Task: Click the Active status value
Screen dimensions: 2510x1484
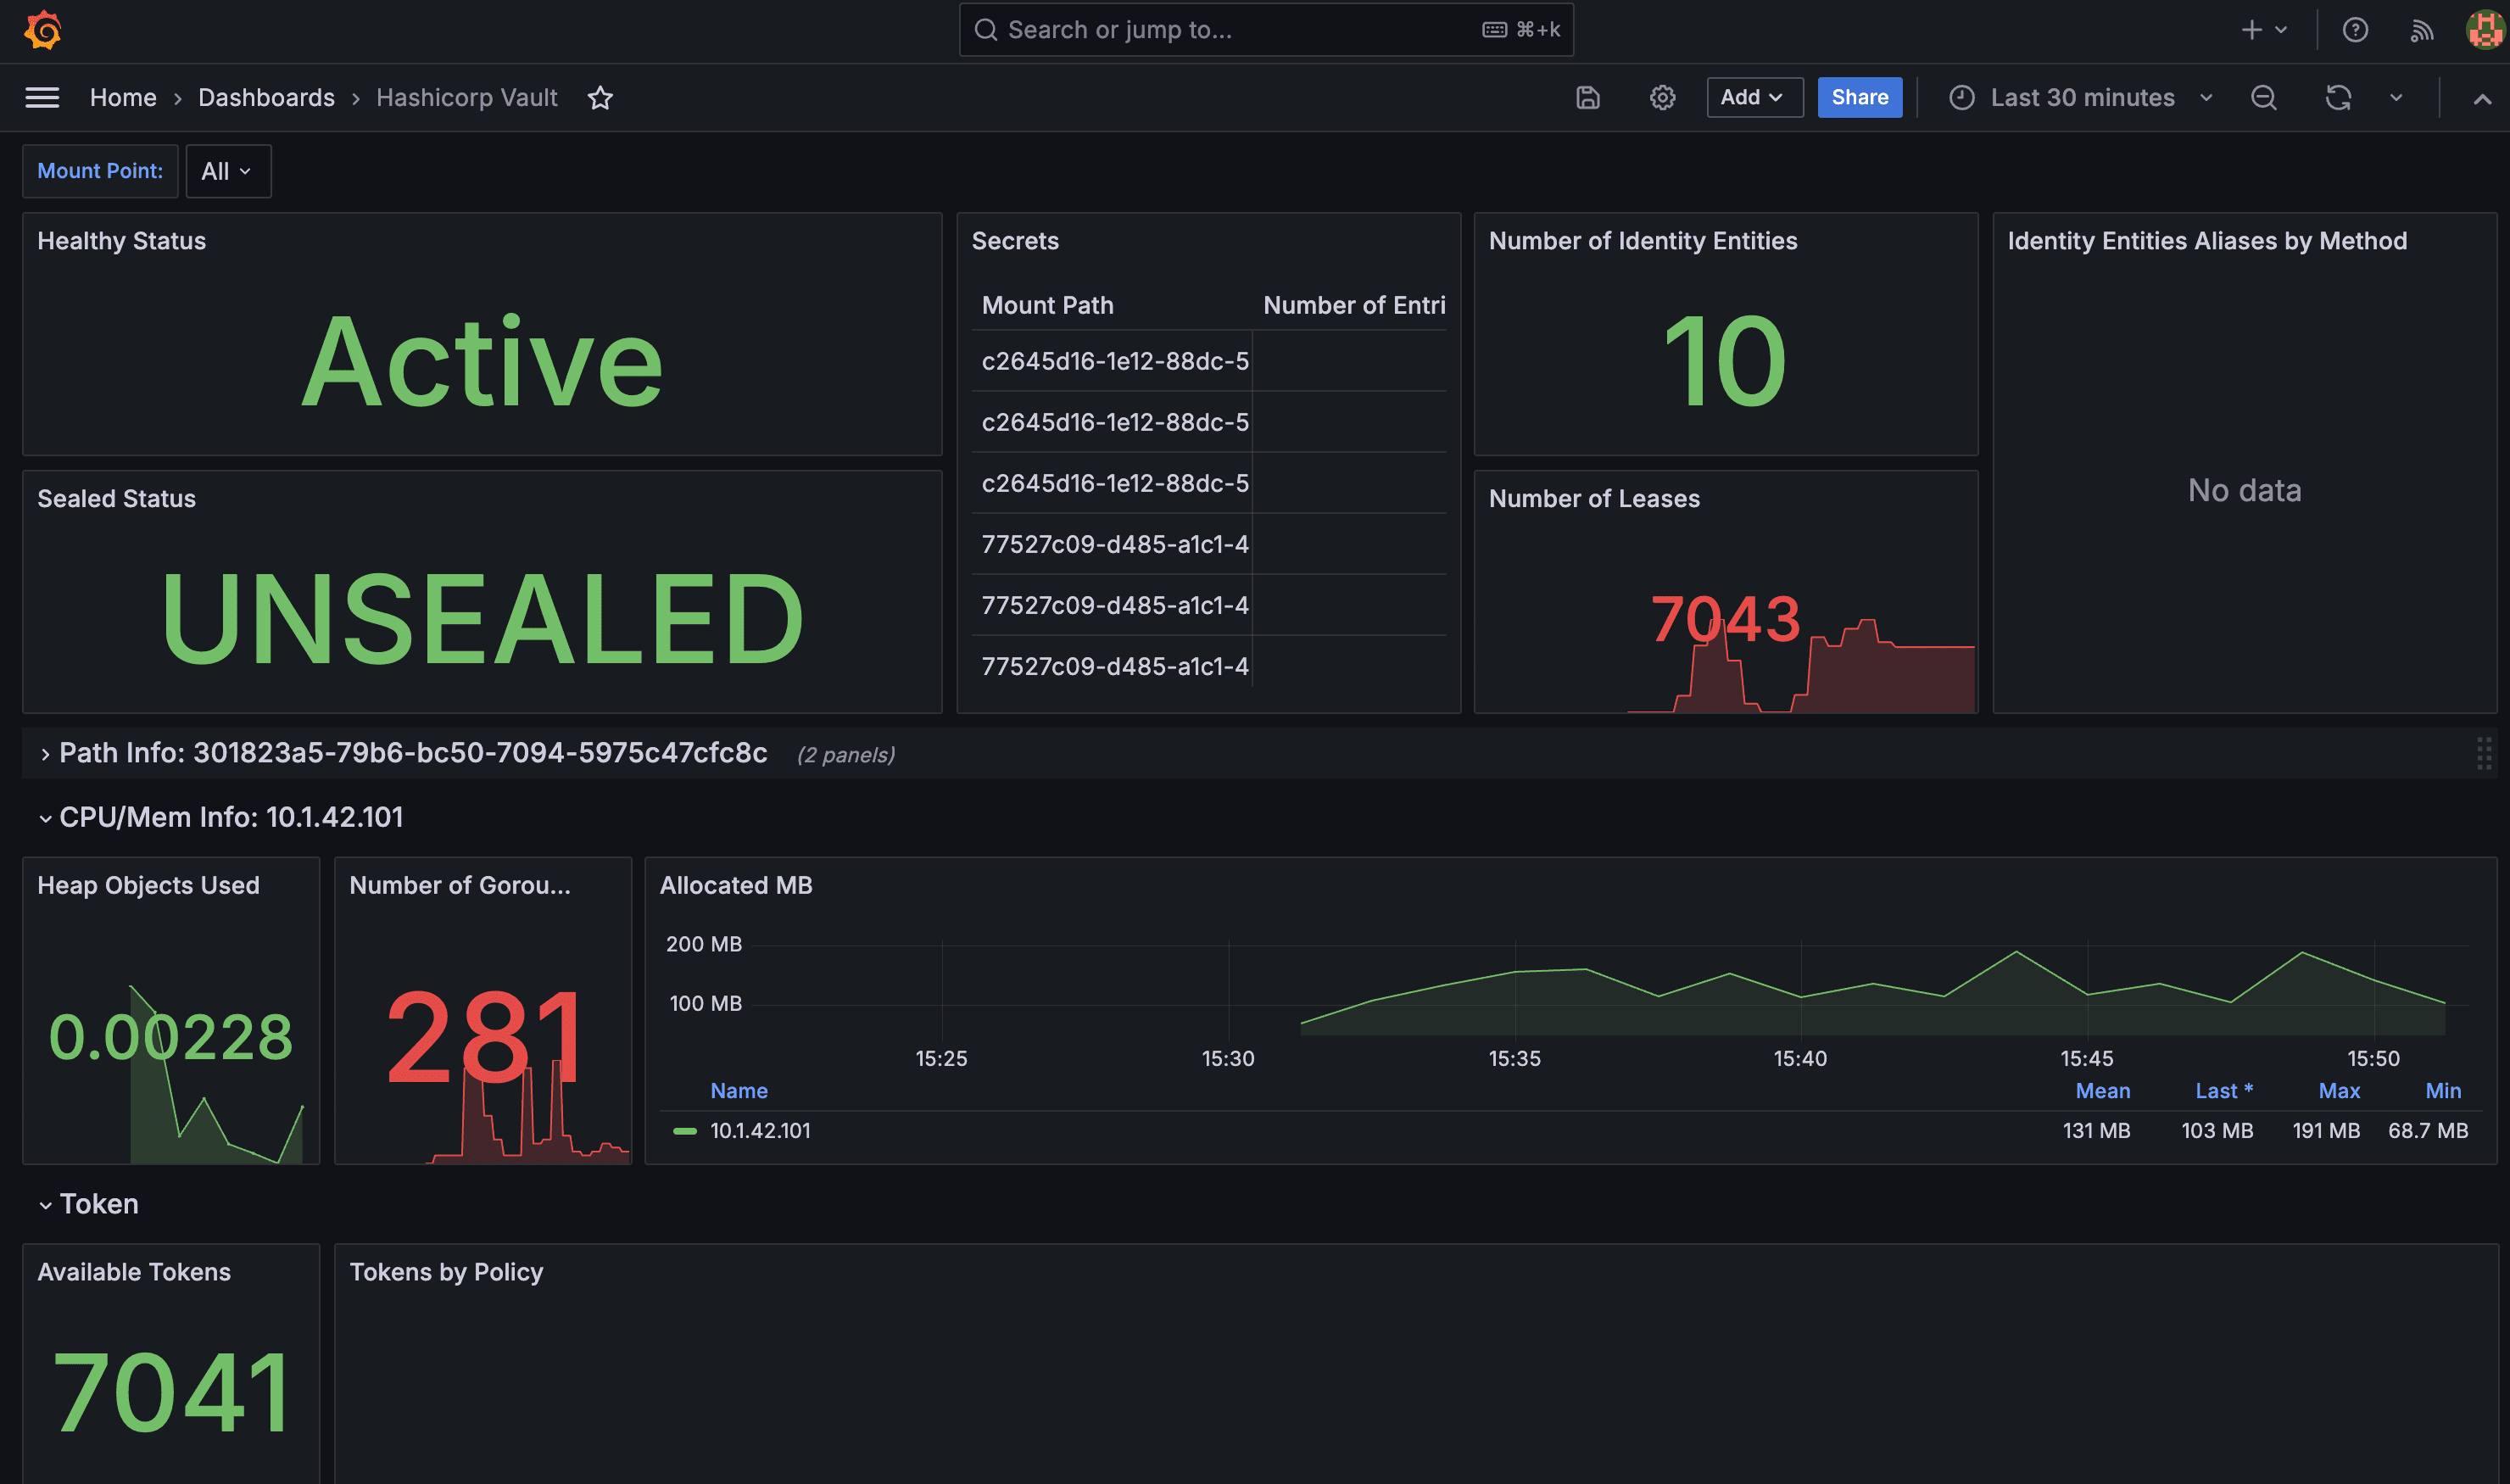Action: 482,362
